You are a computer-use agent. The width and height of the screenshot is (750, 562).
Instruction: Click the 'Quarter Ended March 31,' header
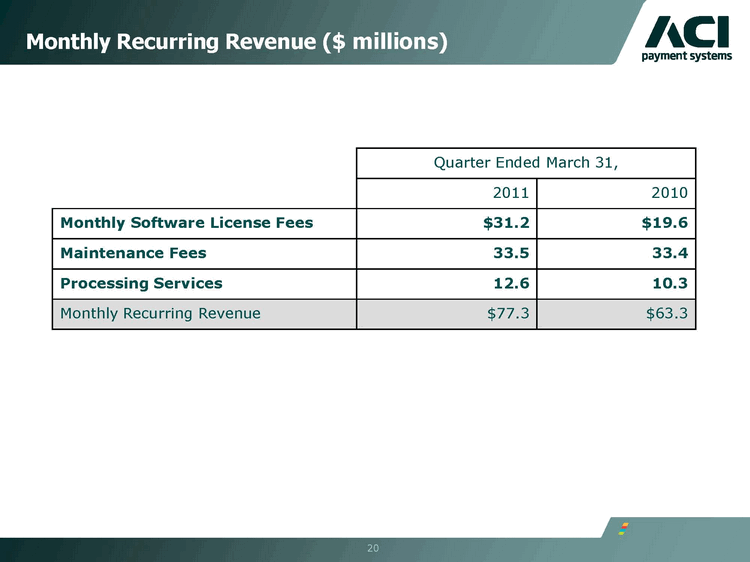click(526, 163)
